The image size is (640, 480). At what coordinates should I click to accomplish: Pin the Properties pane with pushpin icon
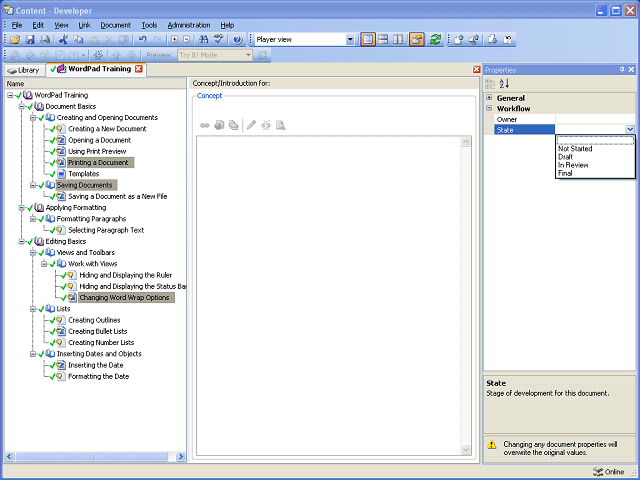(622, 70)
